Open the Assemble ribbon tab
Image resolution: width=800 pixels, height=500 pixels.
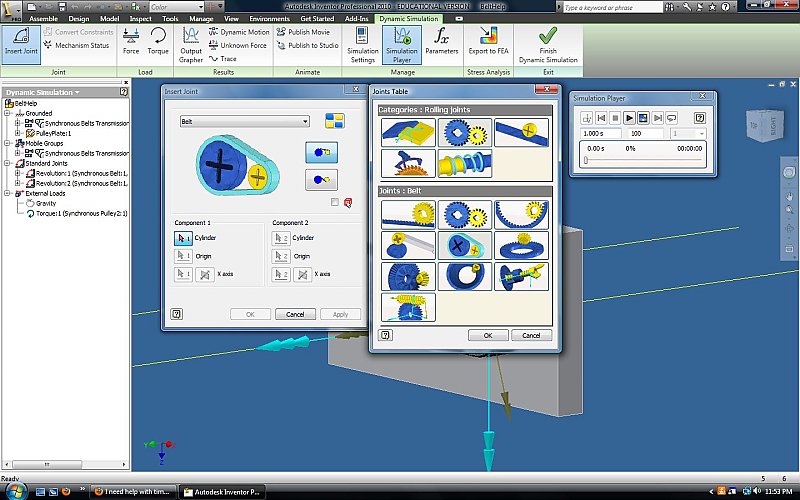(43, 18)
